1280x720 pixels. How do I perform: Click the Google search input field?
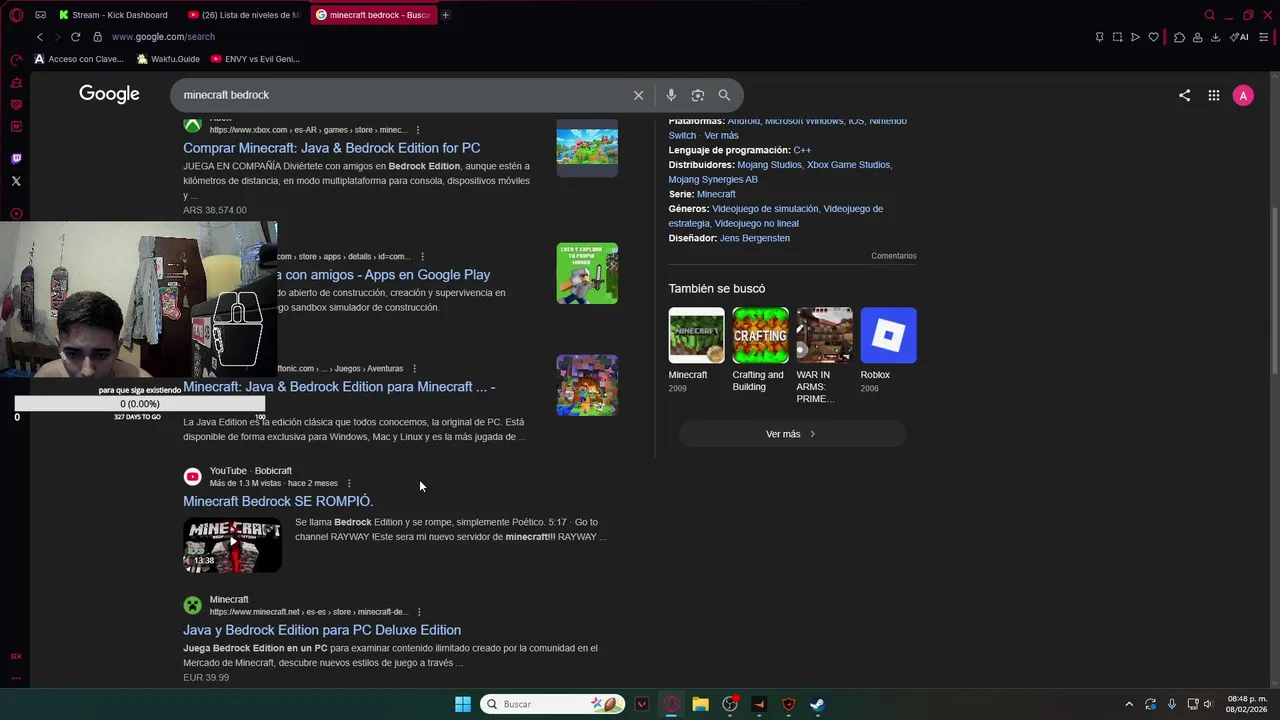click(x=400, y=95)
